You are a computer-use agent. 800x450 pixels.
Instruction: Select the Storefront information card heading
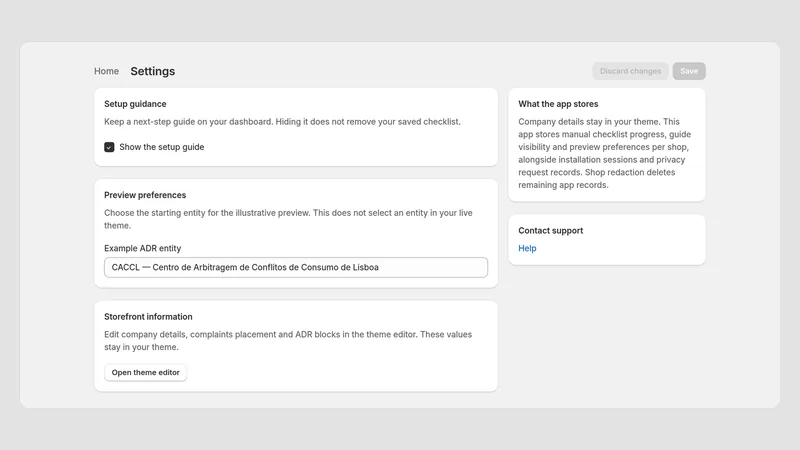coord(148,316)
